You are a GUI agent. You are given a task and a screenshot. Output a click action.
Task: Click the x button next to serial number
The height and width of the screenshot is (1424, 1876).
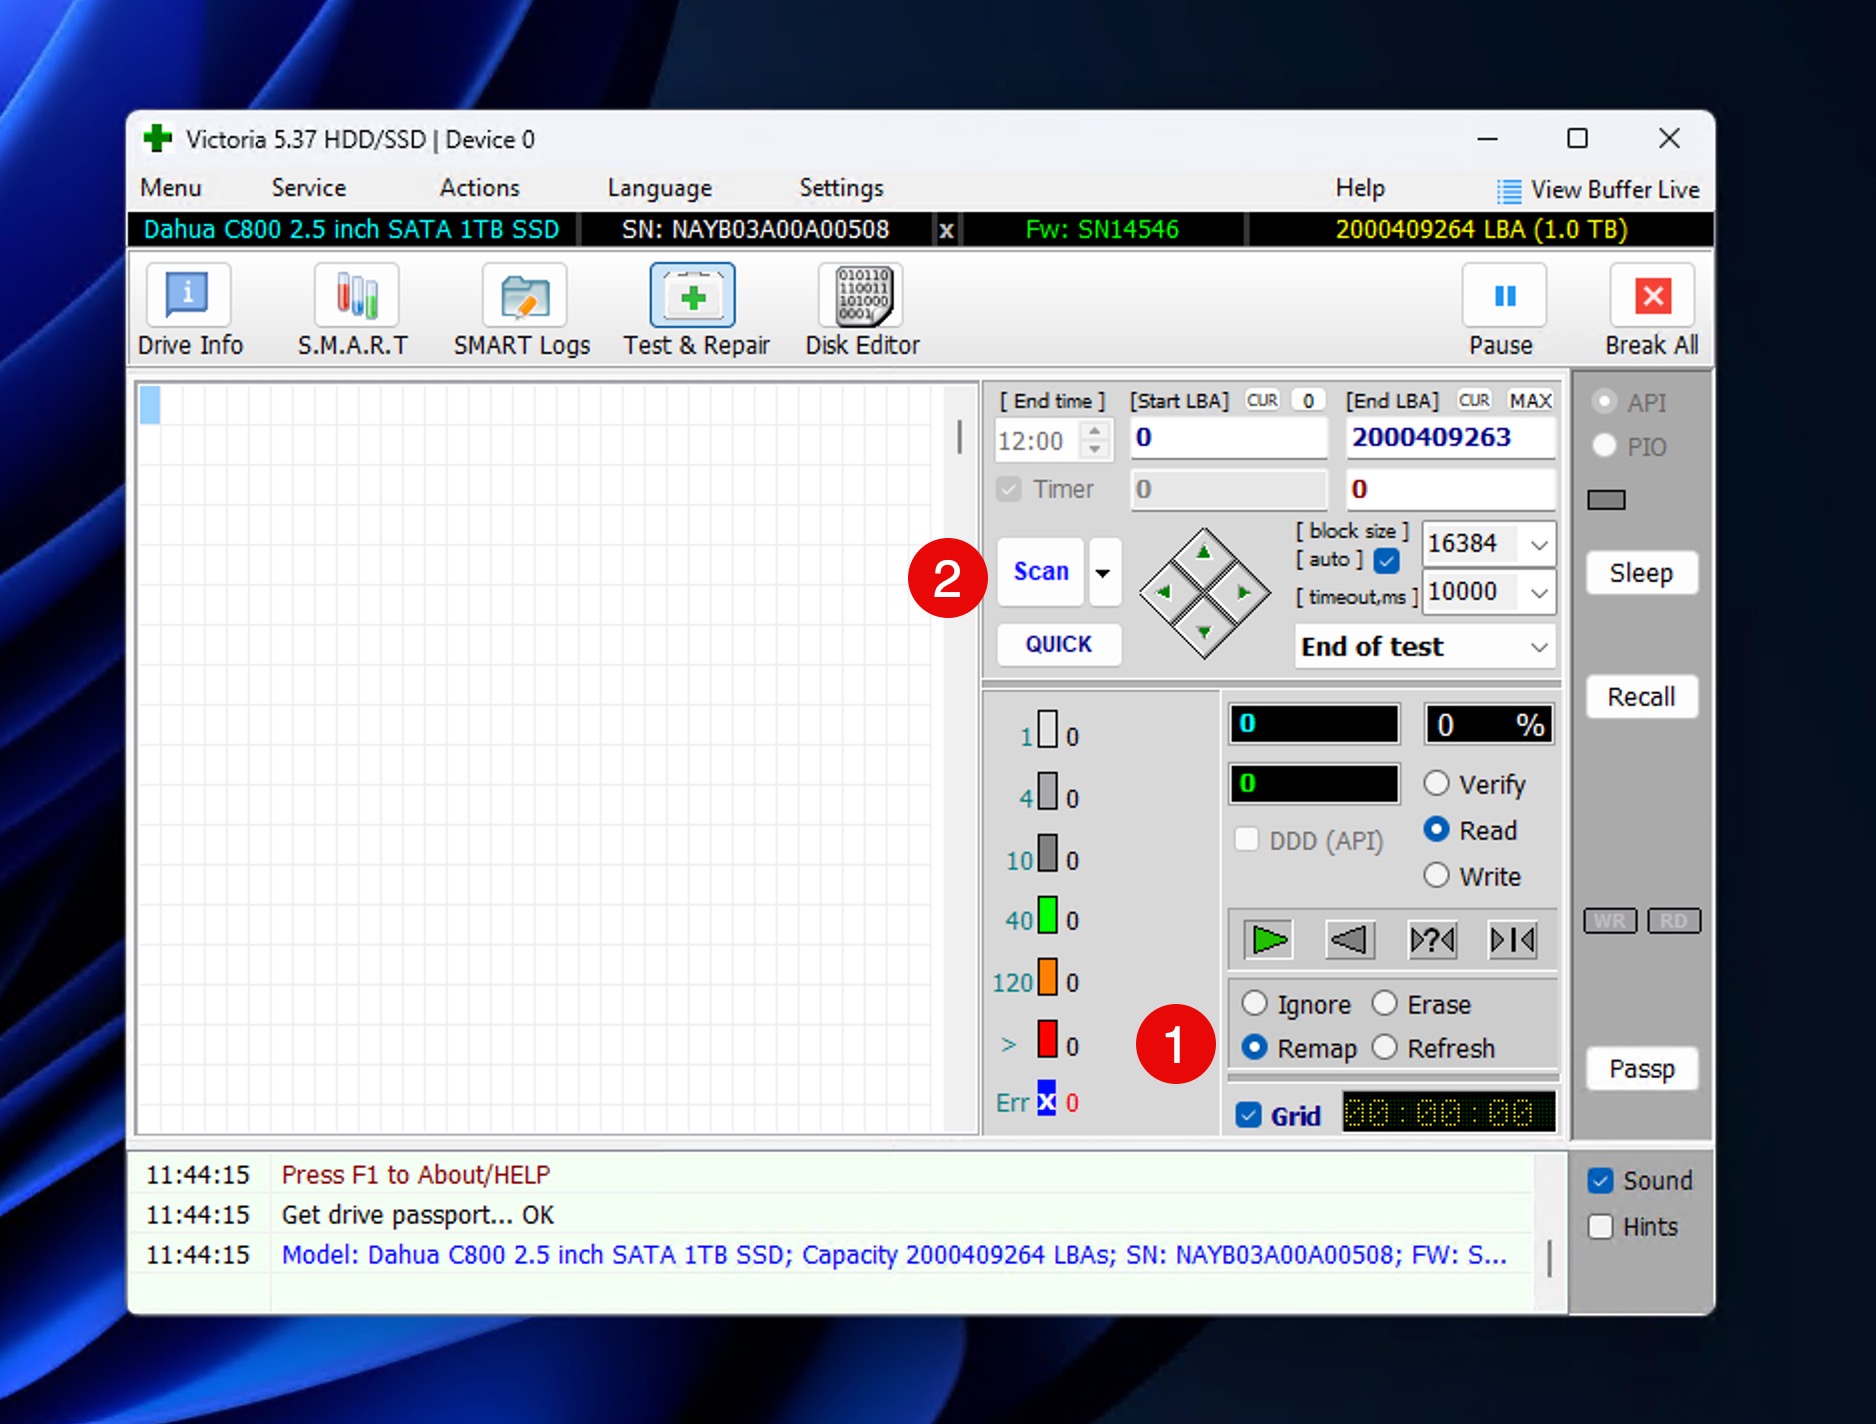(x=946, y=231)
